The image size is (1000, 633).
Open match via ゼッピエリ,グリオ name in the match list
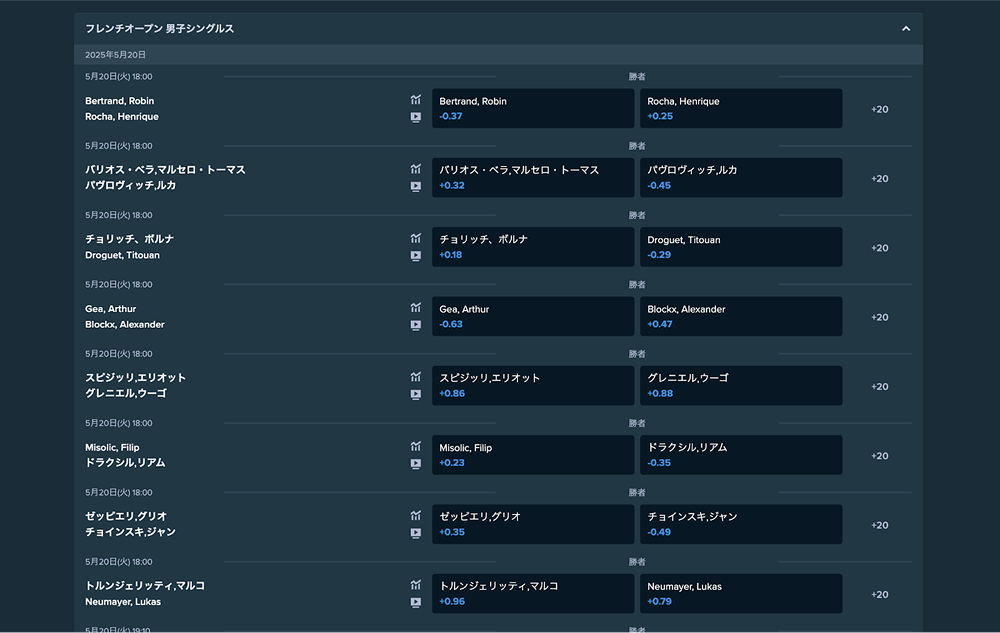pyautogui.click(x=126, y=516)
